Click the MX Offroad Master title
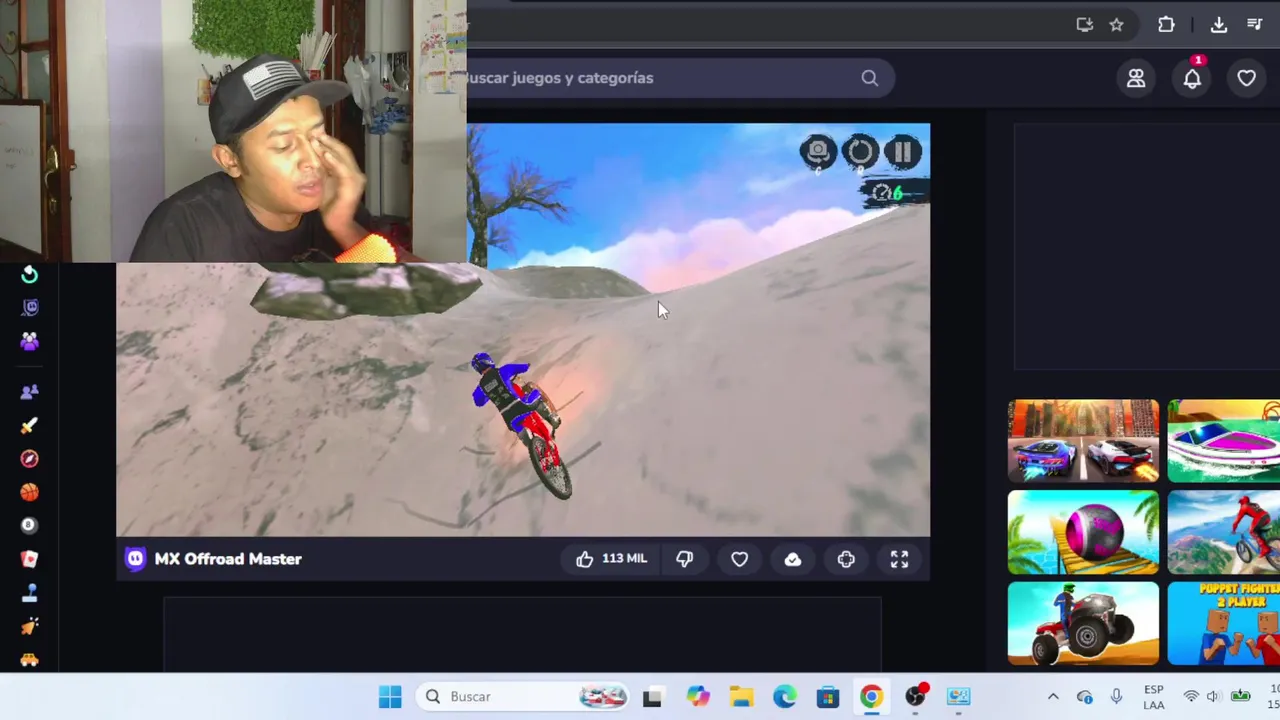This screenshot has height=720, width=1280. click(228, 559)
